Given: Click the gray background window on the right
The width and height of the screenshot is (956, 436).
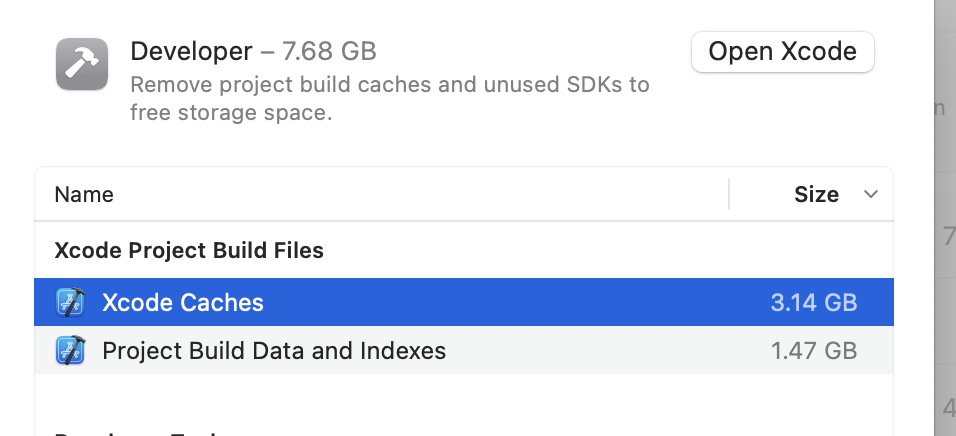Looking at the screenshot, I should [x=945, y=250].
